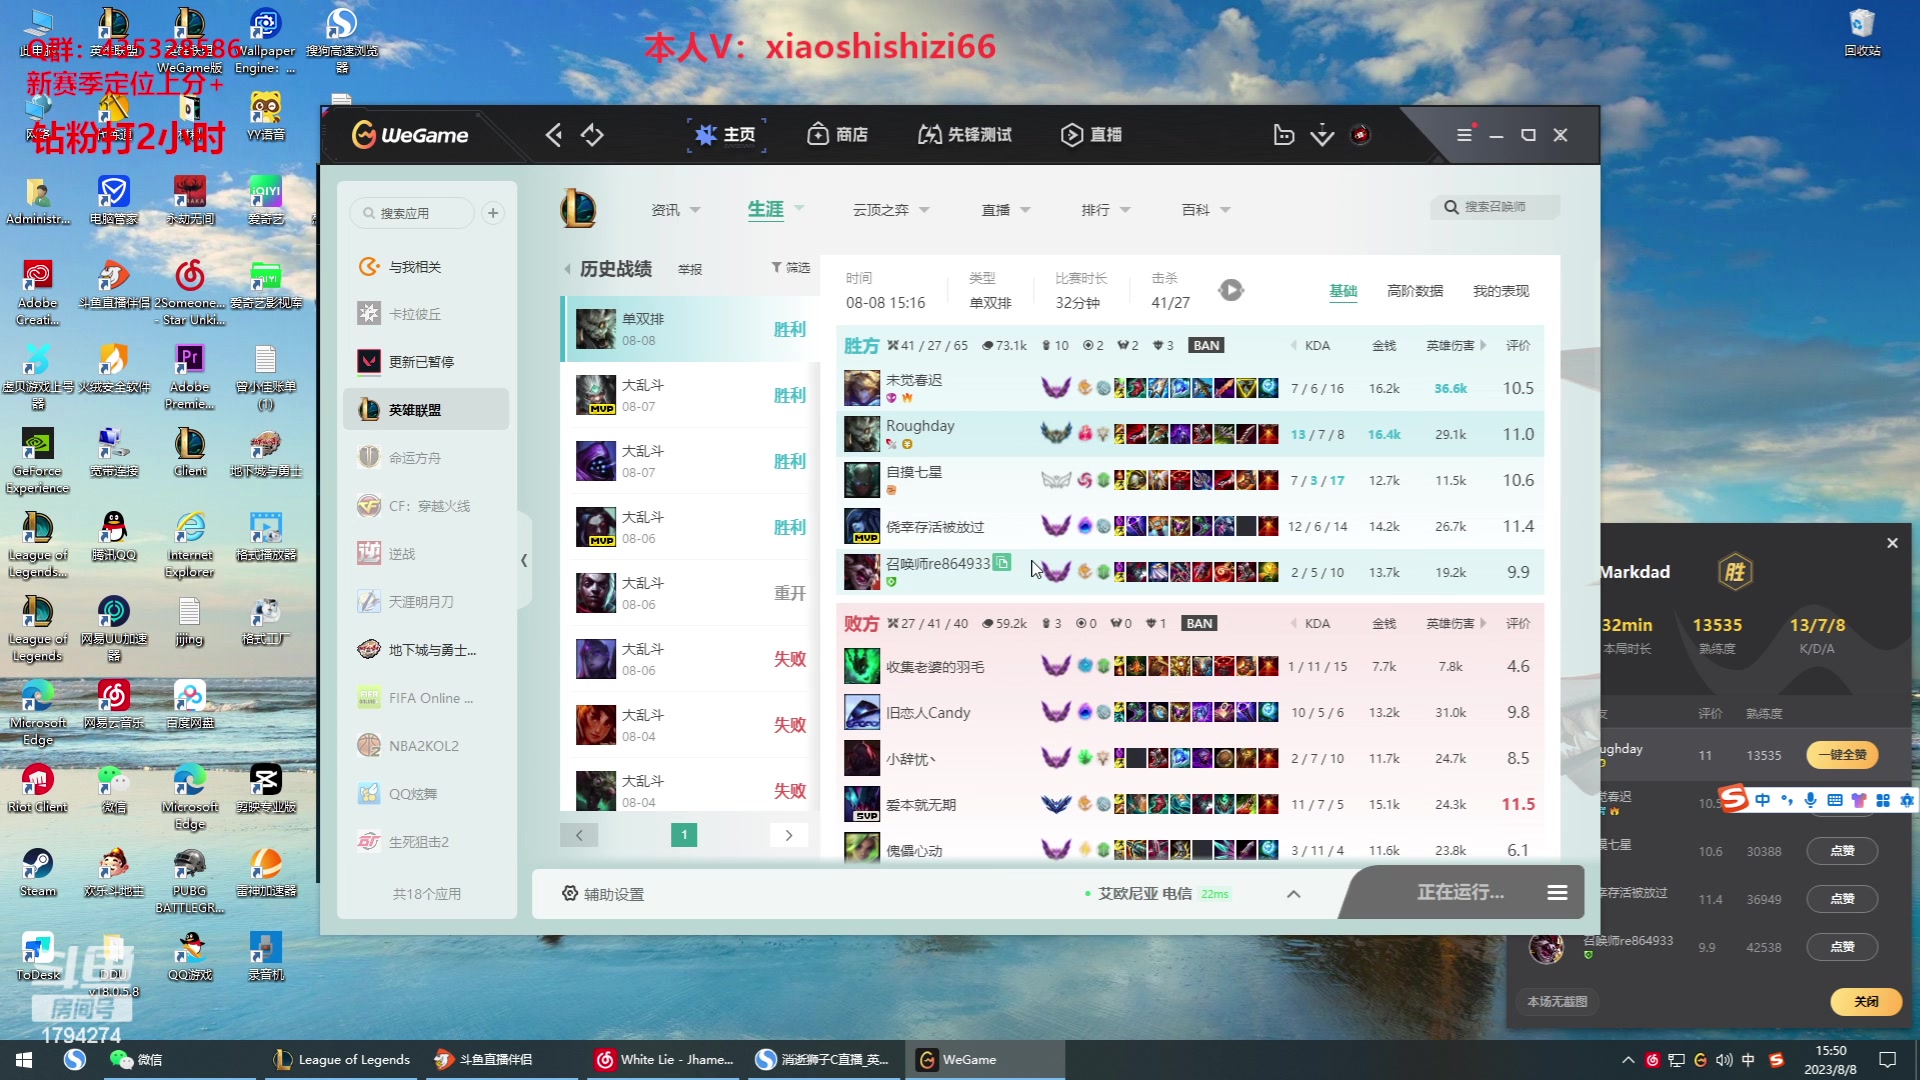Open the Steam desktop shortcut
The height and width of the screenshot is (1080, 1920).
point(38,872)
